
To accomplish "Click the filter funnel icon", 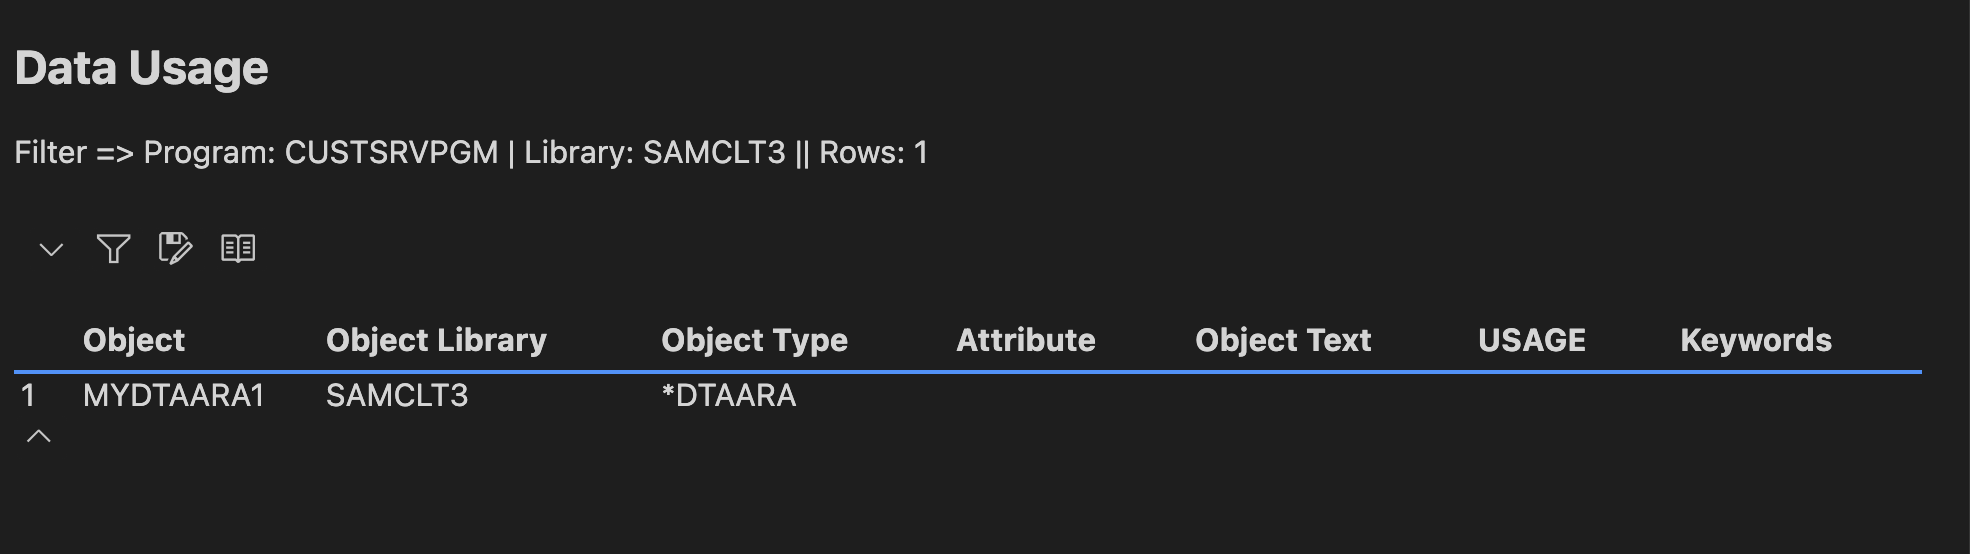I will pyautogui.click(x=113, y=248).
